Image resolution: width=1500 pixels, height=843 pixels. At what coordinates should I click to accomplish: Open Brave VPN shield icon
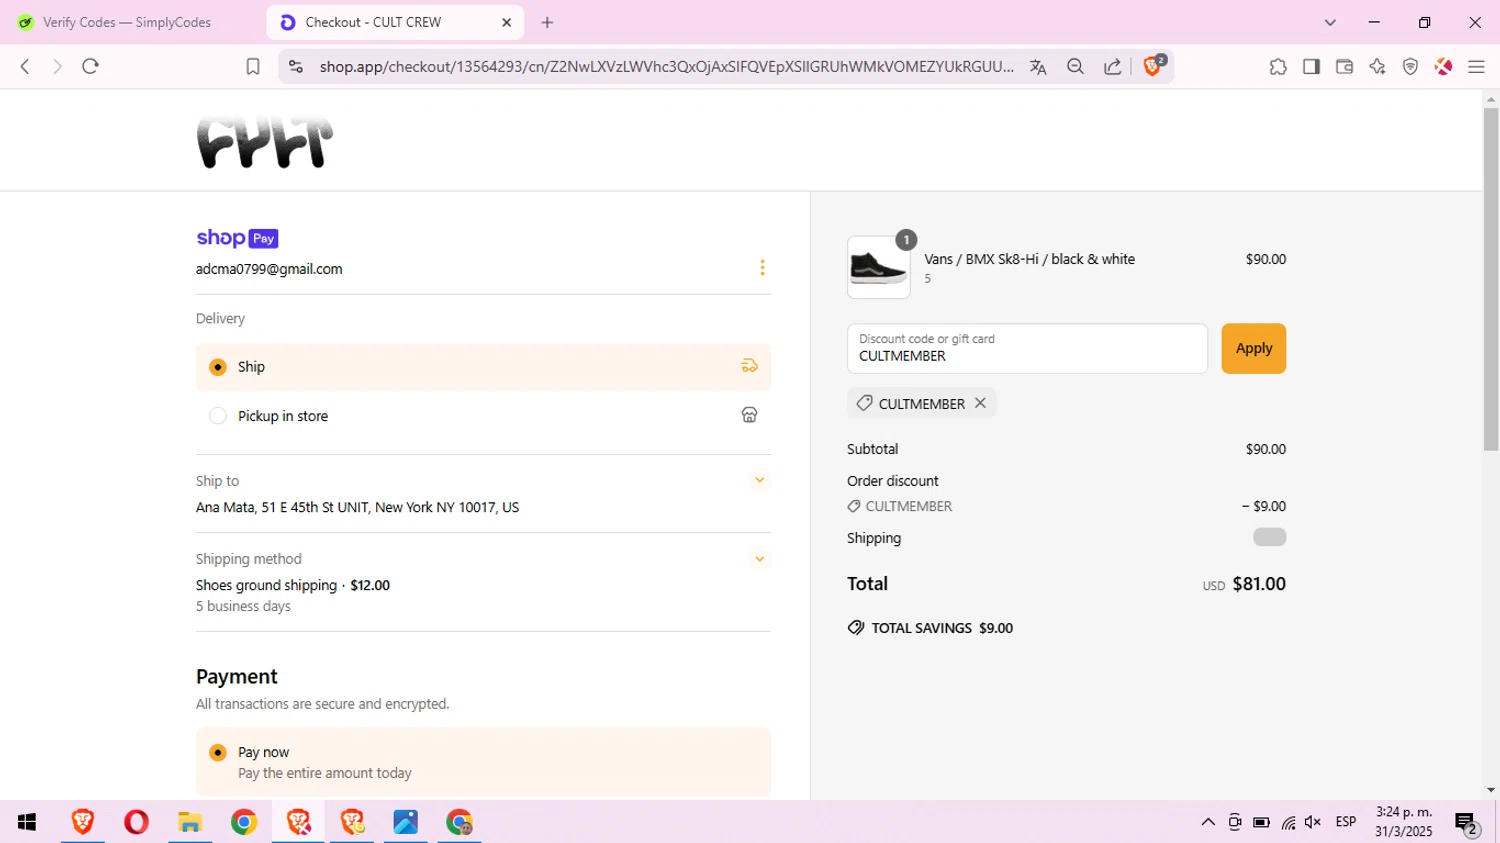1410,66
